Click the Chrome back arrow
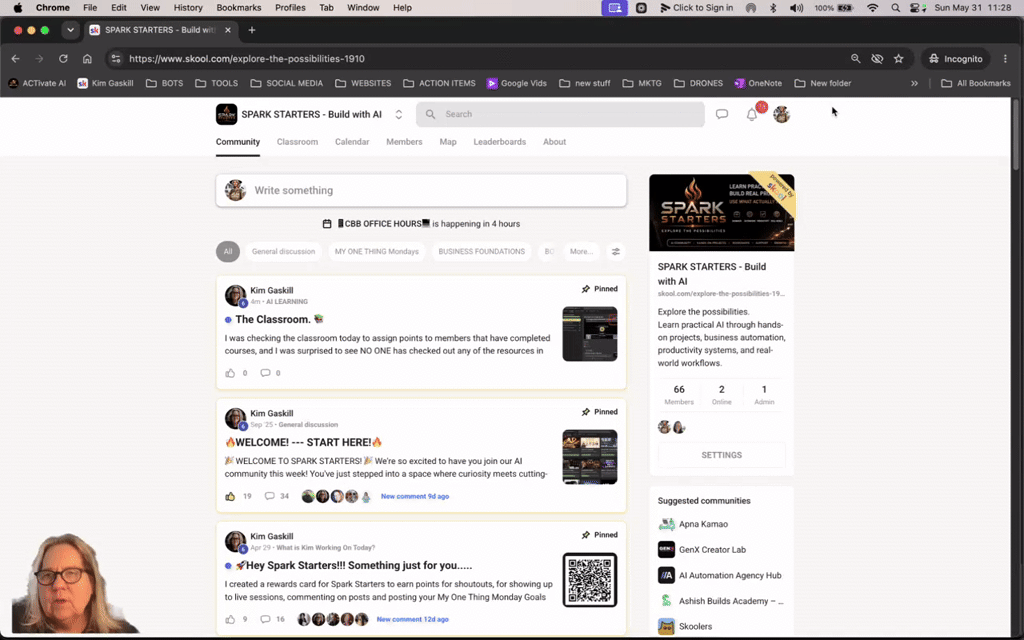 pyautogui.click(x=16, y=59)
